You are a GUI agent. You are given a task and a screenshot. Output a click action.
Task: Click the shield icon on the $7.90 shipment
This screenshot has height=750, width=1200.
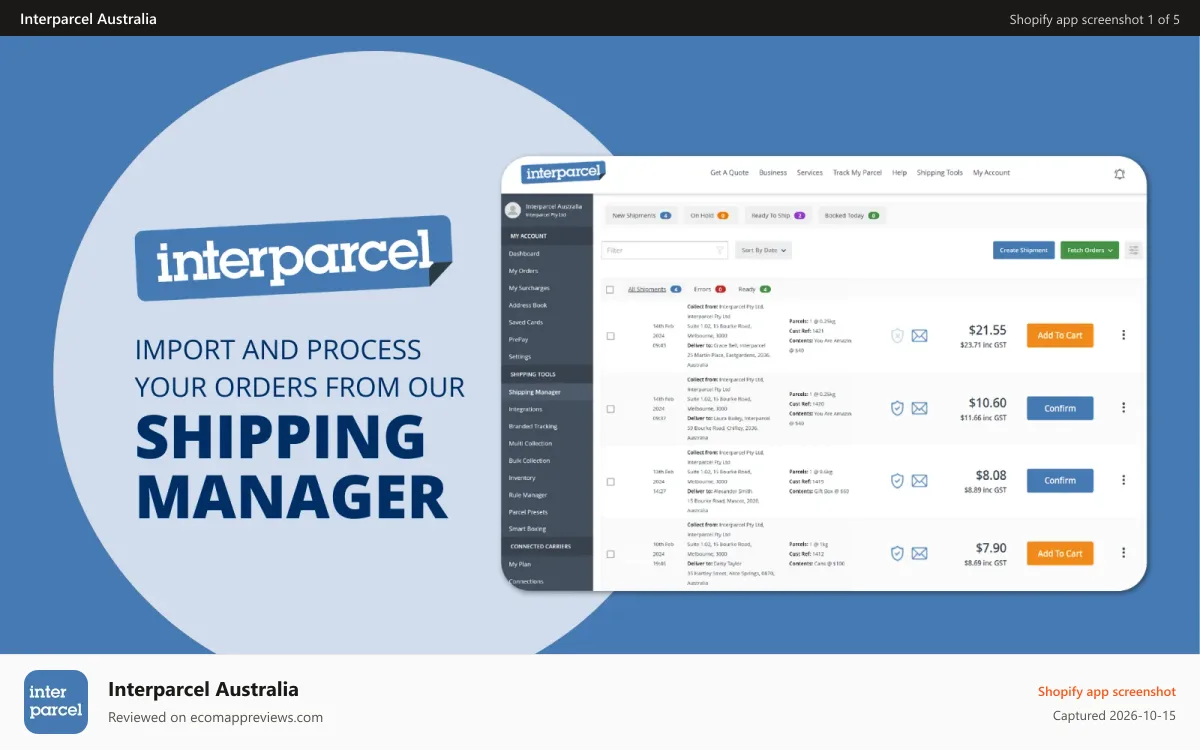(x=897, y=553)
